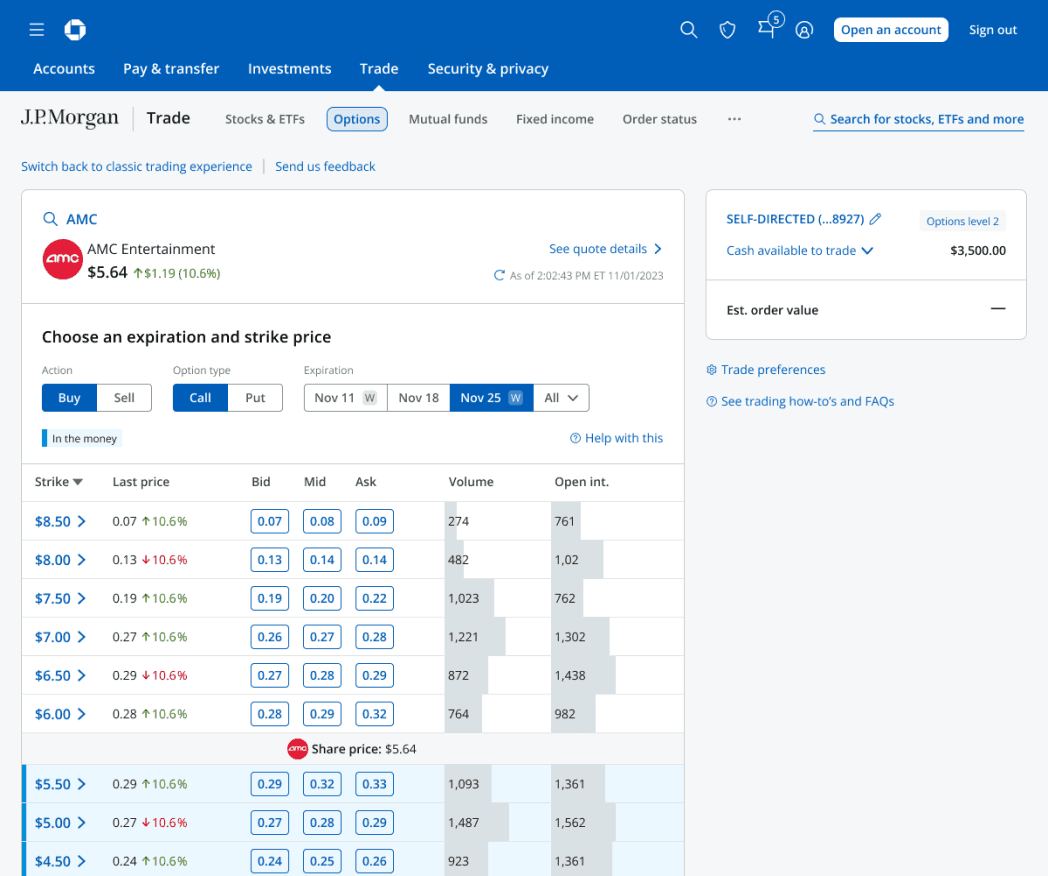Open See quote details link
This screenshot has width=1048, height=876.
[606, 249]
